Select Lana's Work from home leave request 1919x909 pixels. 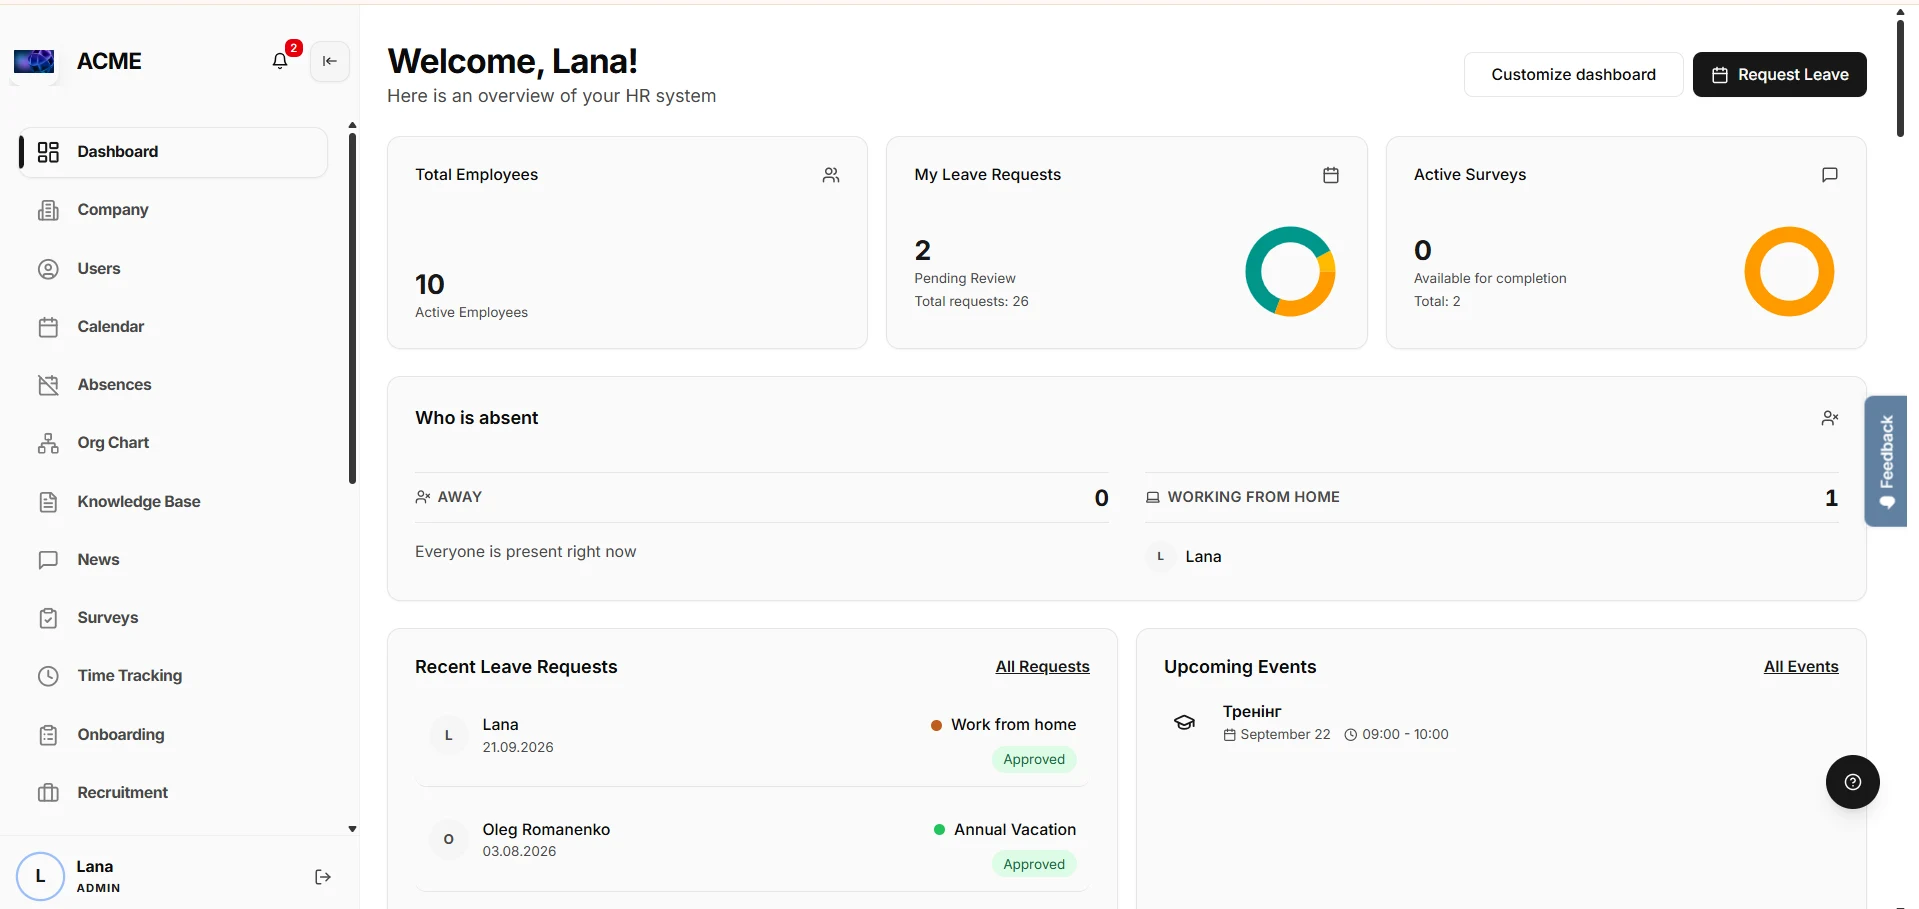point(753,742)
